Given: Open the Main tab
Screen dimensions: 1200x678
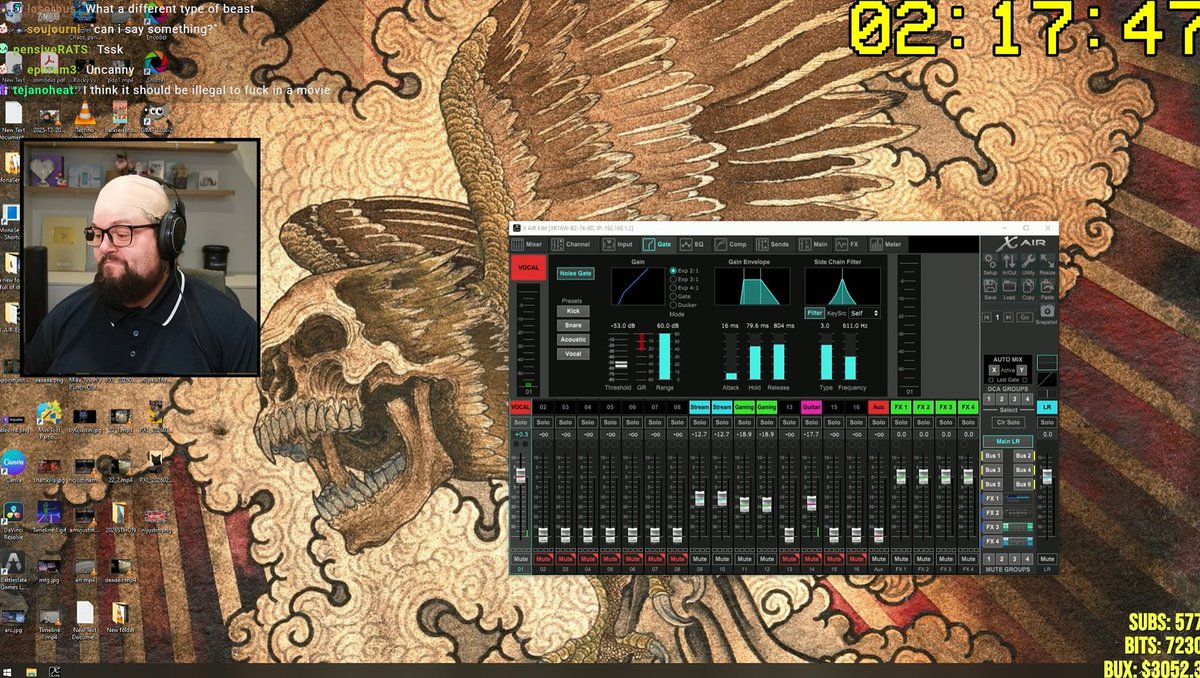Looking at the screenshot, I should [x=814, y=244].
